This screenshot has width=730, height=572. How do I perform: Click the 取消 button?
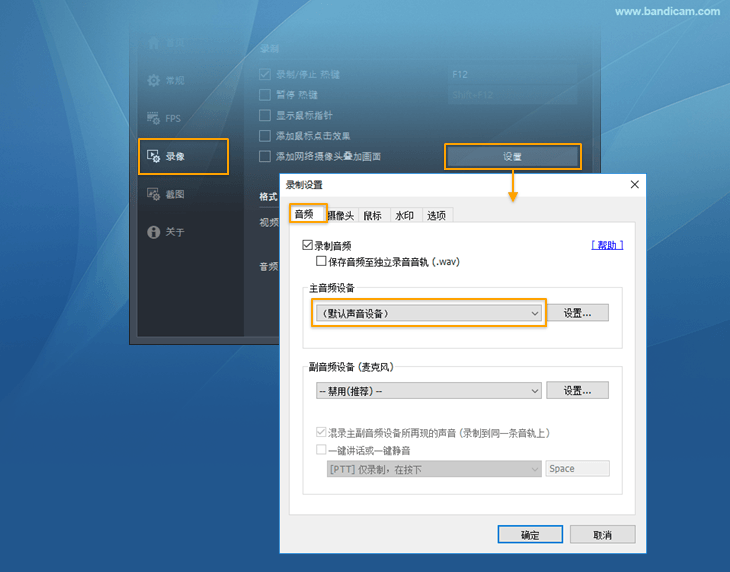(x=602, y=535)
